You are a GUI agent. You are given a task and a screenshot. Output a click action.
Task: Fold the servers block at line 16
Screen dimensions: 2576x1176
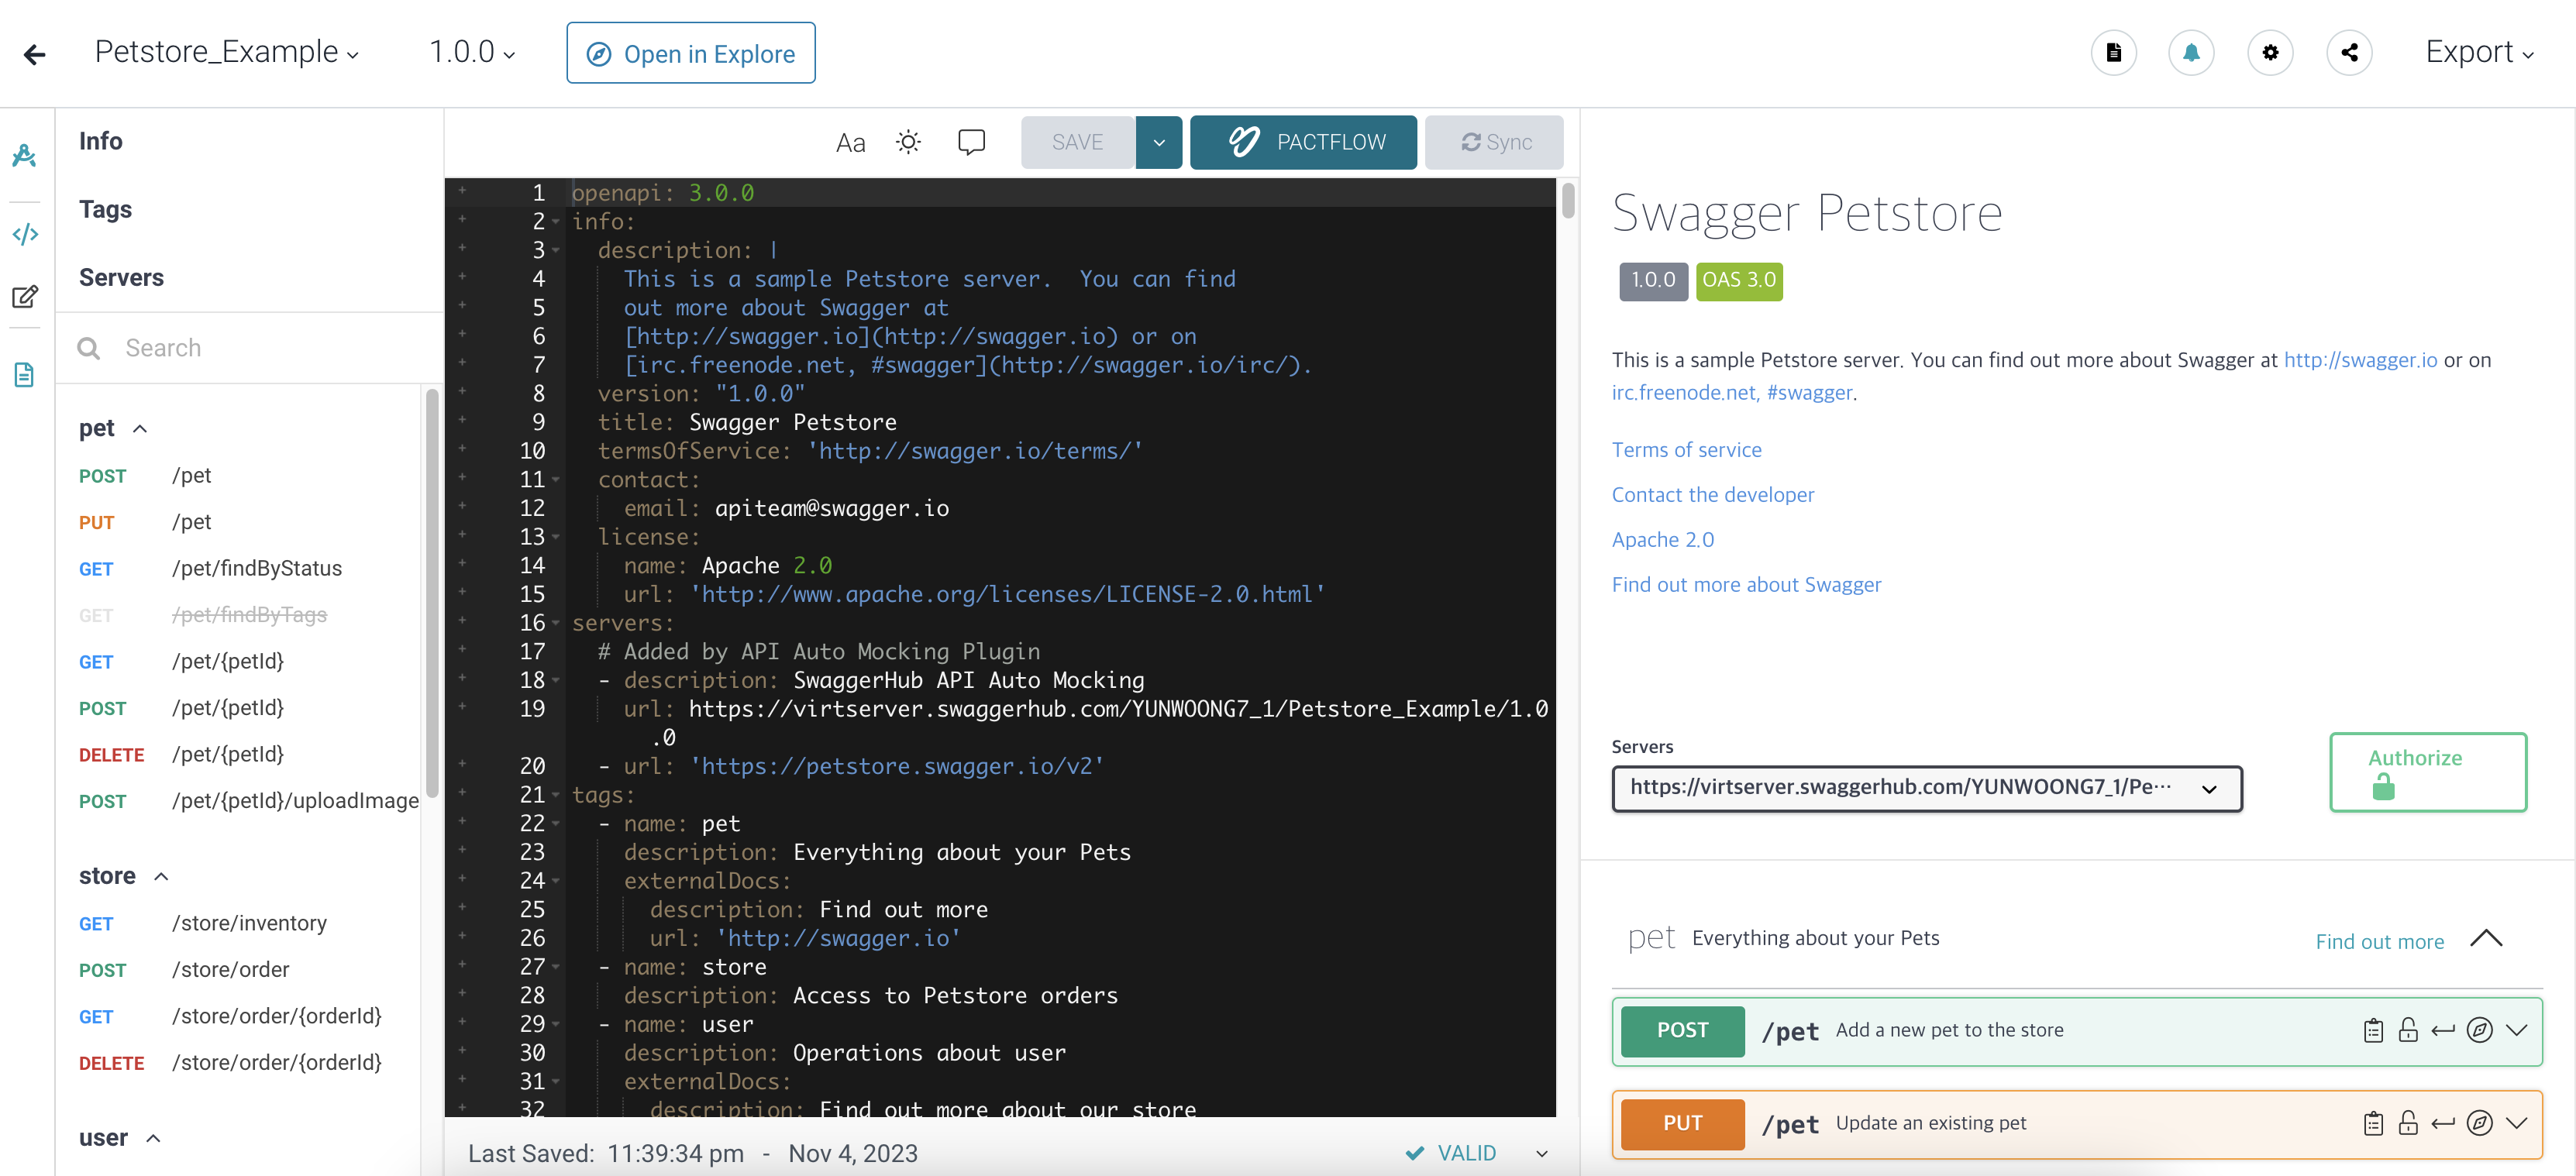point(556,623)
